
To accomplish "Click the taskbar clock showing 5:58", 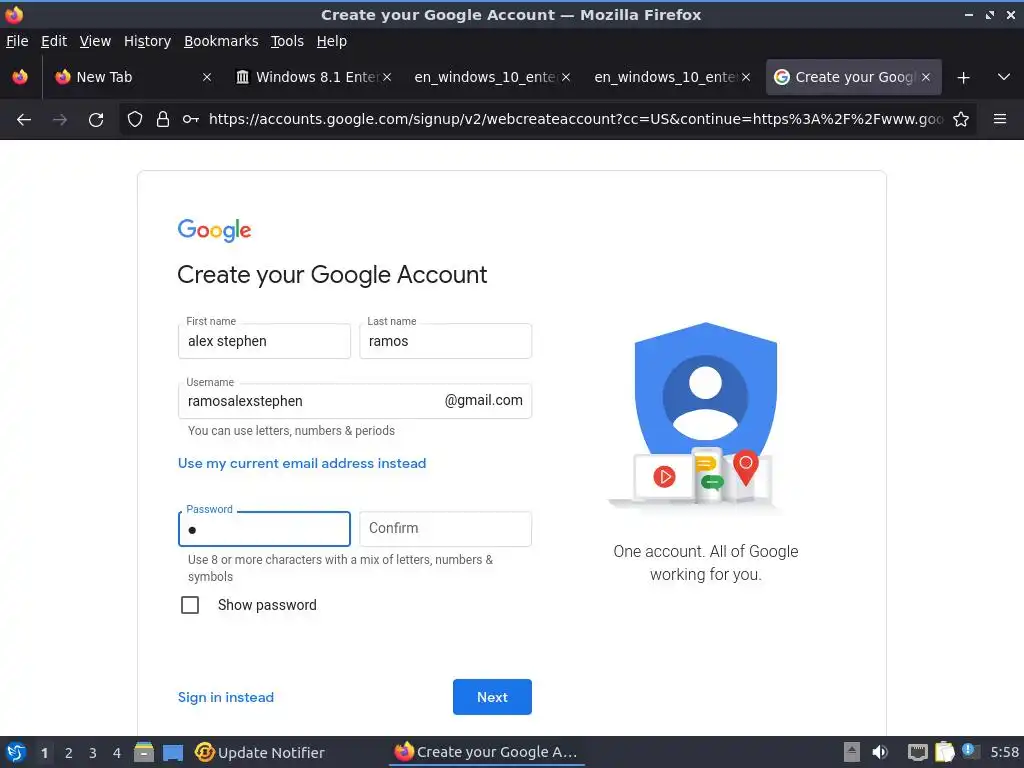I will pyautogui.click(x=1004, y=752).
